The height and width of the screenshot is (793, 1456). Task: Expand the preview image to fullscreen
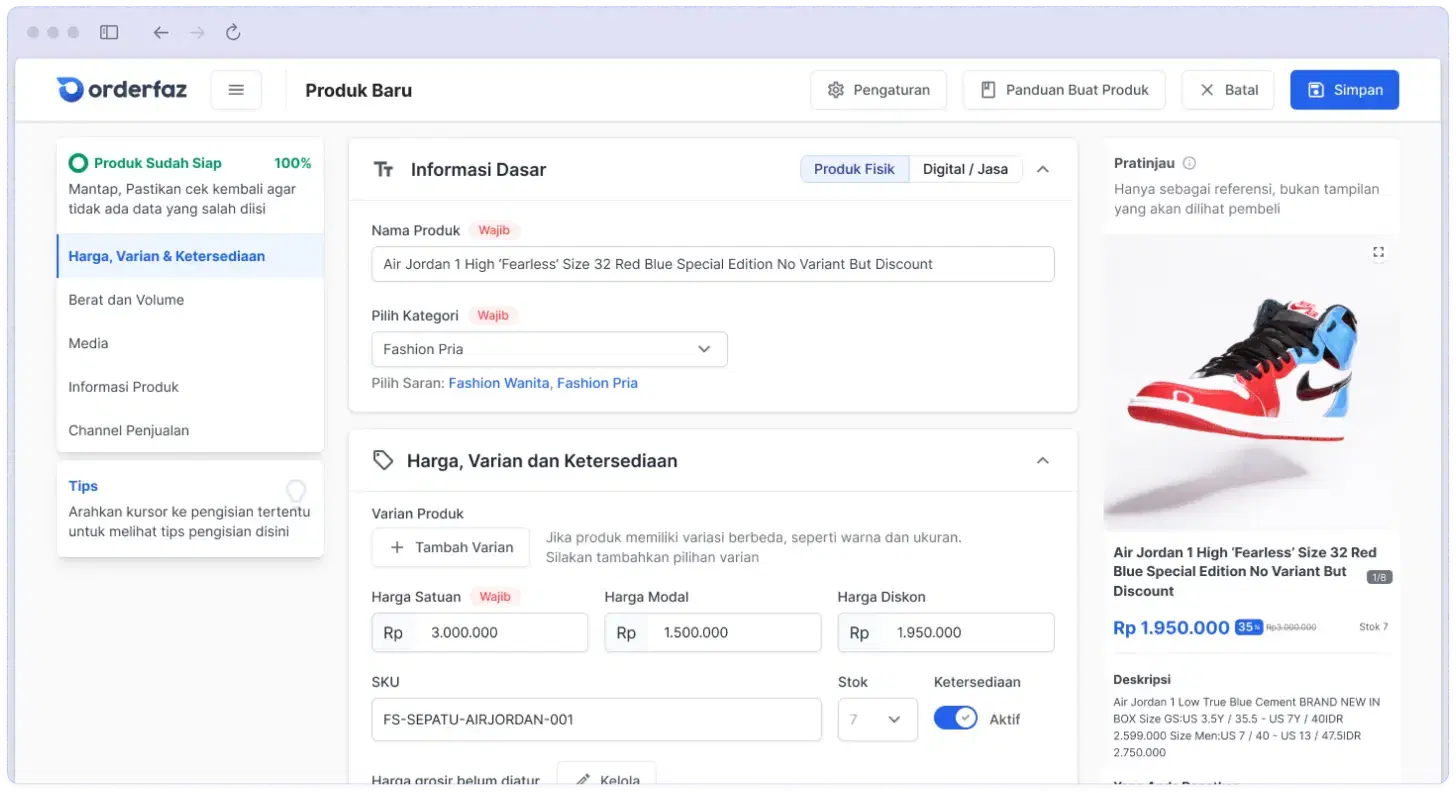[x=1378, y=252]
